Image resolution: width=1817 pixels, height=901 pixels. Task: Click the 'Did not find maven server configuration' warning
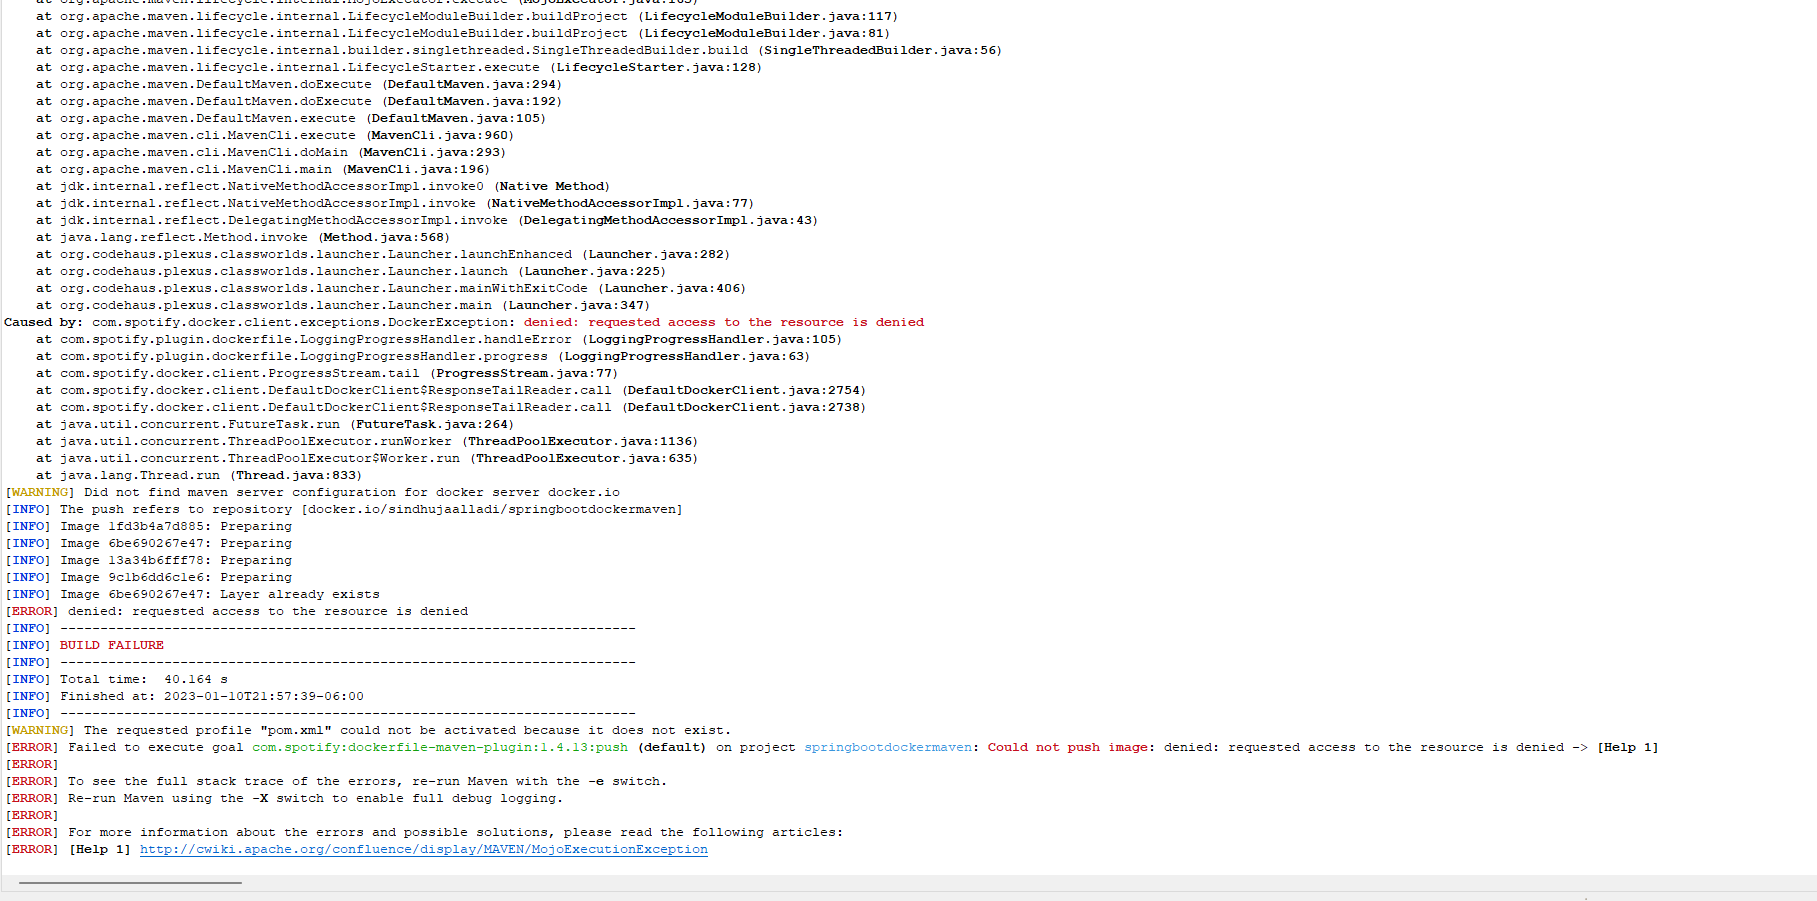[x=313, y=492]
